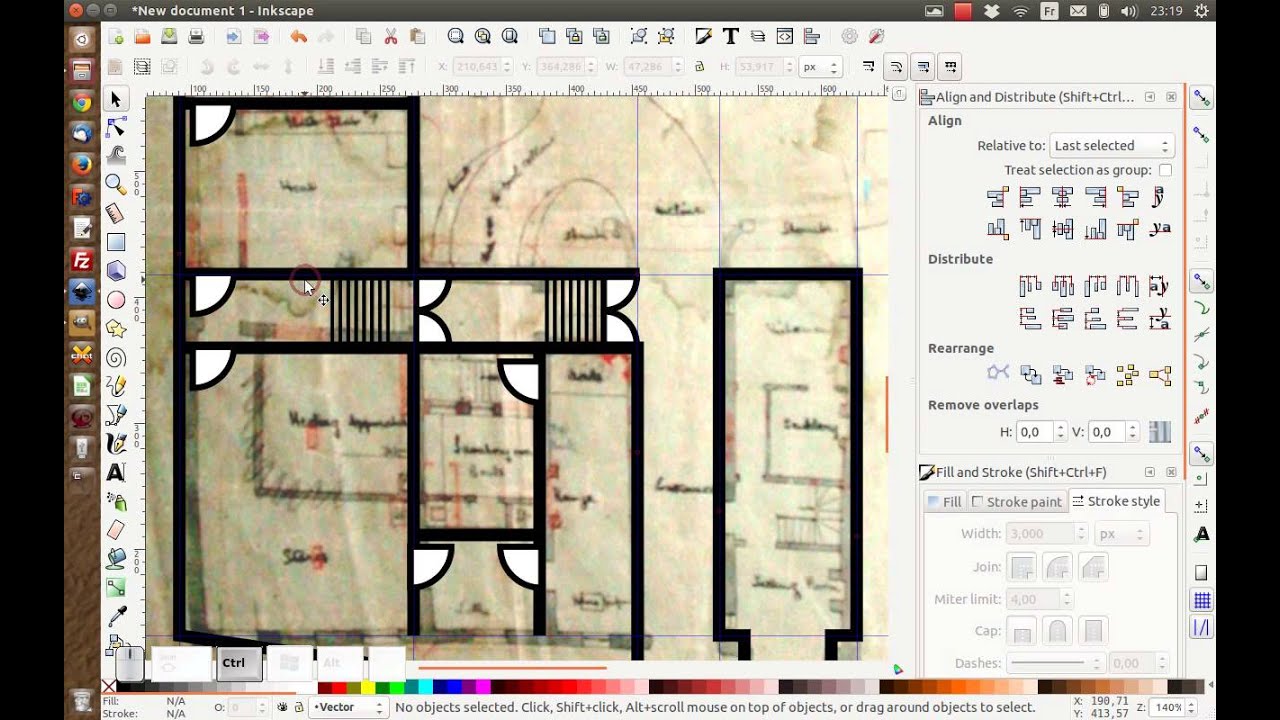Click the New document icon
Viewport: 1280px width, 720px height.
tap(116, 37)
